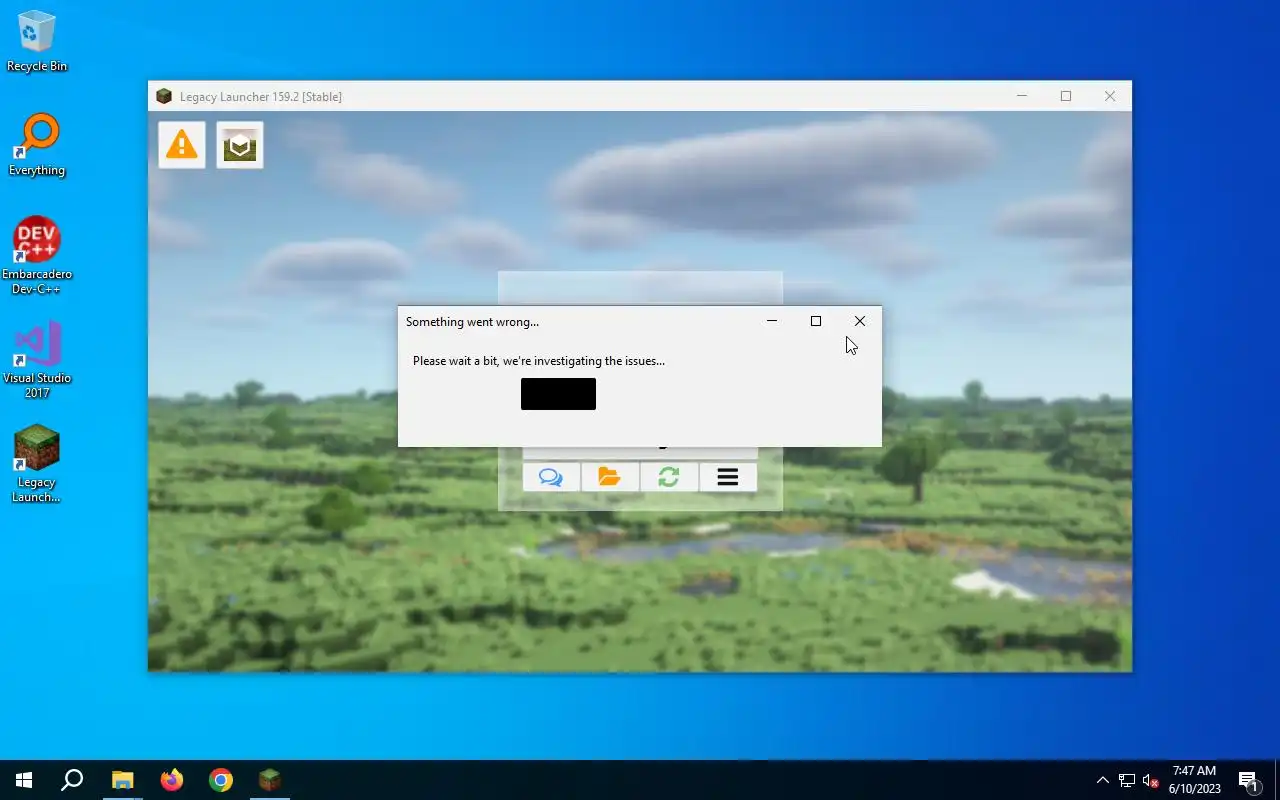Minimize the Legacy Launcher window
Viewport: 1280px width, 800px height.
1022,96
